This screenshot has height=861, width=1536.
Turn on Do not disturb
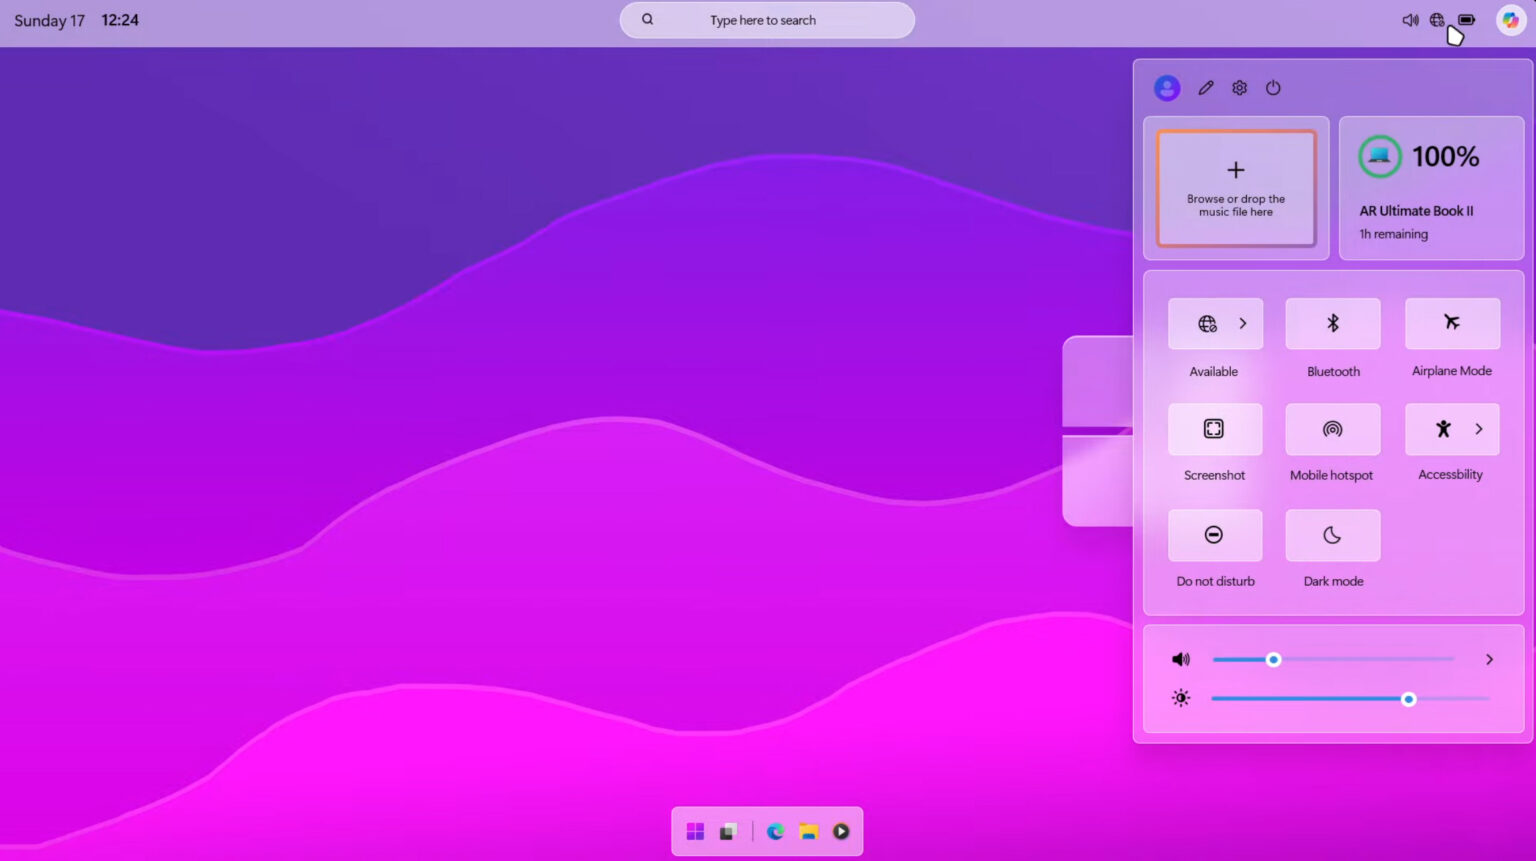(x=1214, y=535)
